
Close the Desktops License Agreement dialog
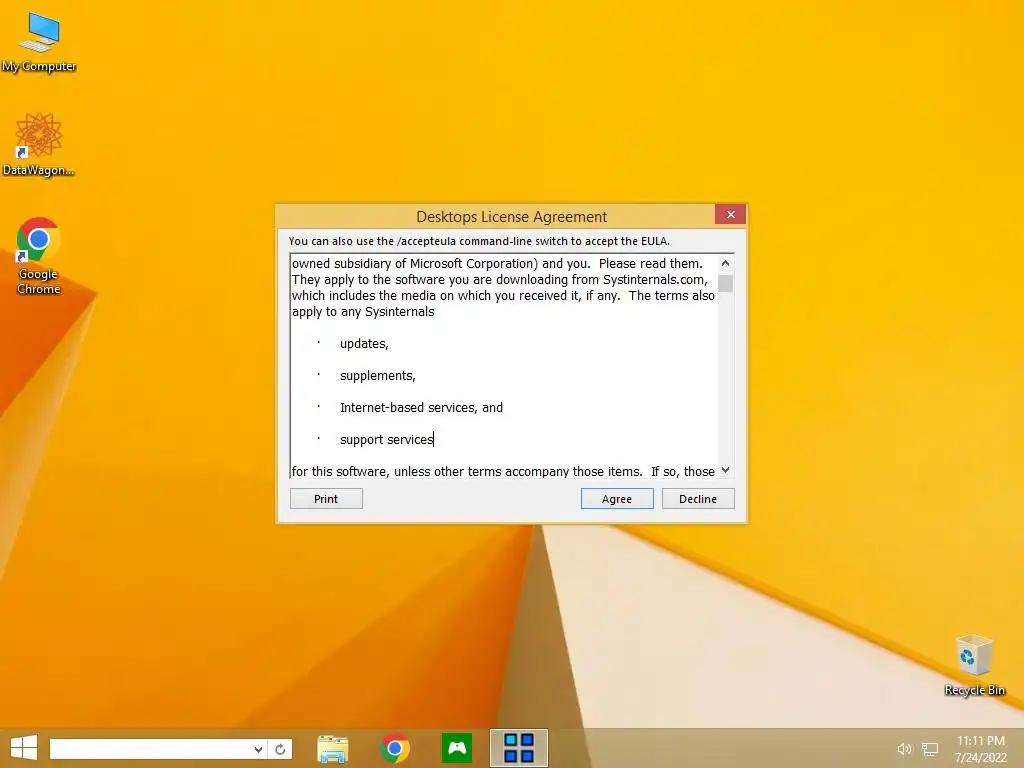pos(730,214)
